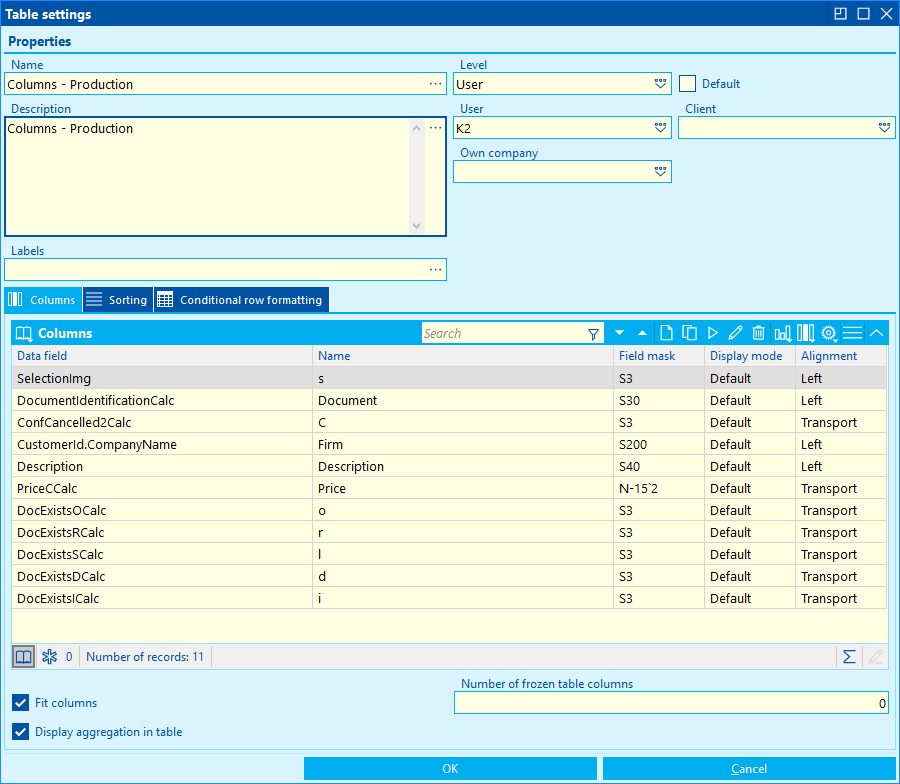The height and width of the screenshot is (784, 900).
Task: Click the trash delete icon
Action: click(x=758, y=333)
